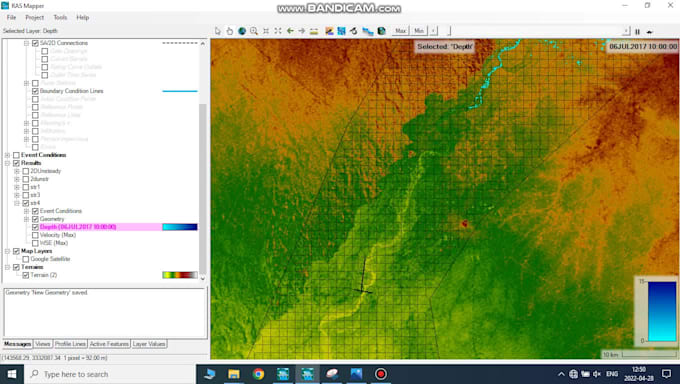
Task: Click the fixed zoom in icon
Action: click(x=266, y=31)
